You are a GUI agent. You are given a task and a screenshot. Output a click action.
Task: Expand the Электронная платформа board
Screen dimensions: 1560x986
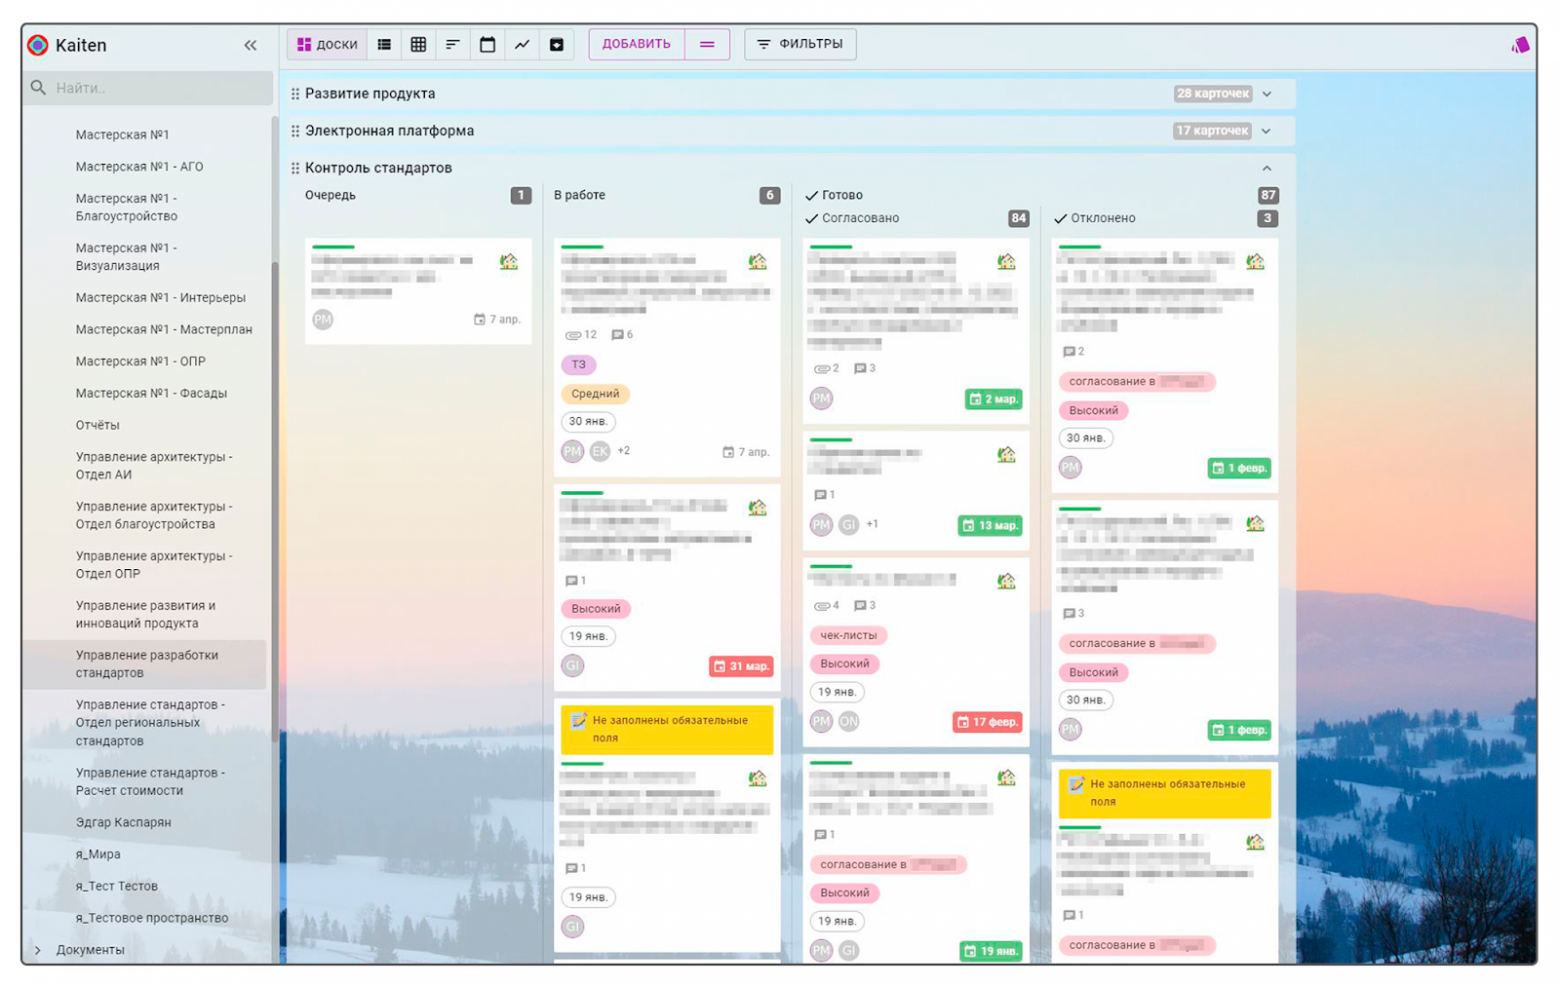pos(1266,131)
